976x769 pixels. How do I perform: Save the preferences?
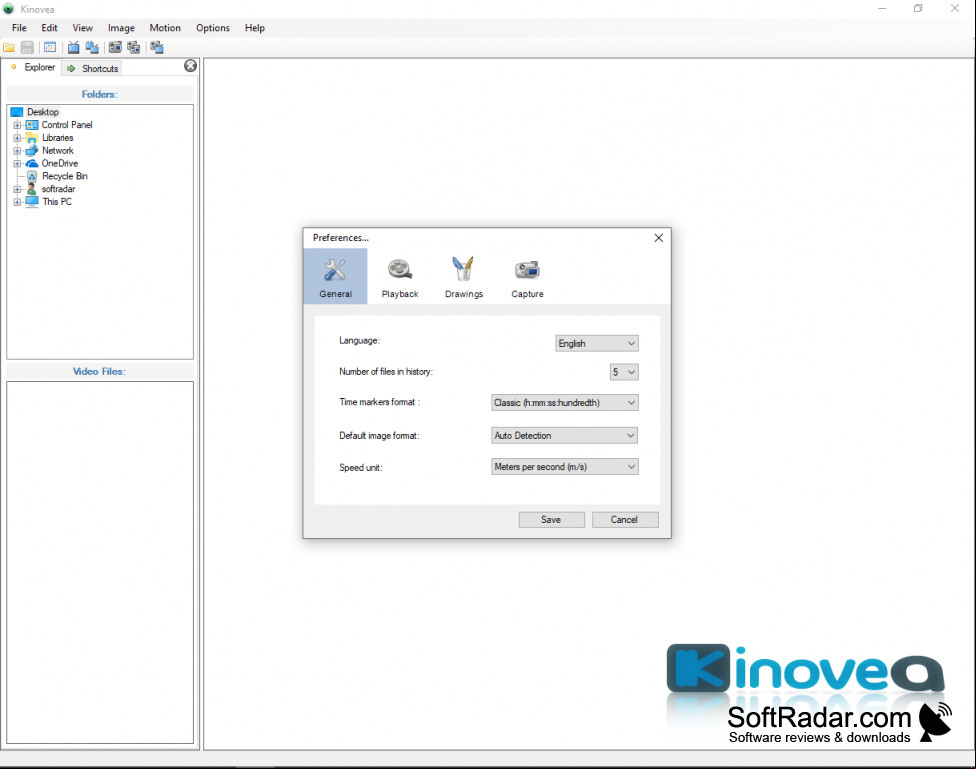coord(551,519)
